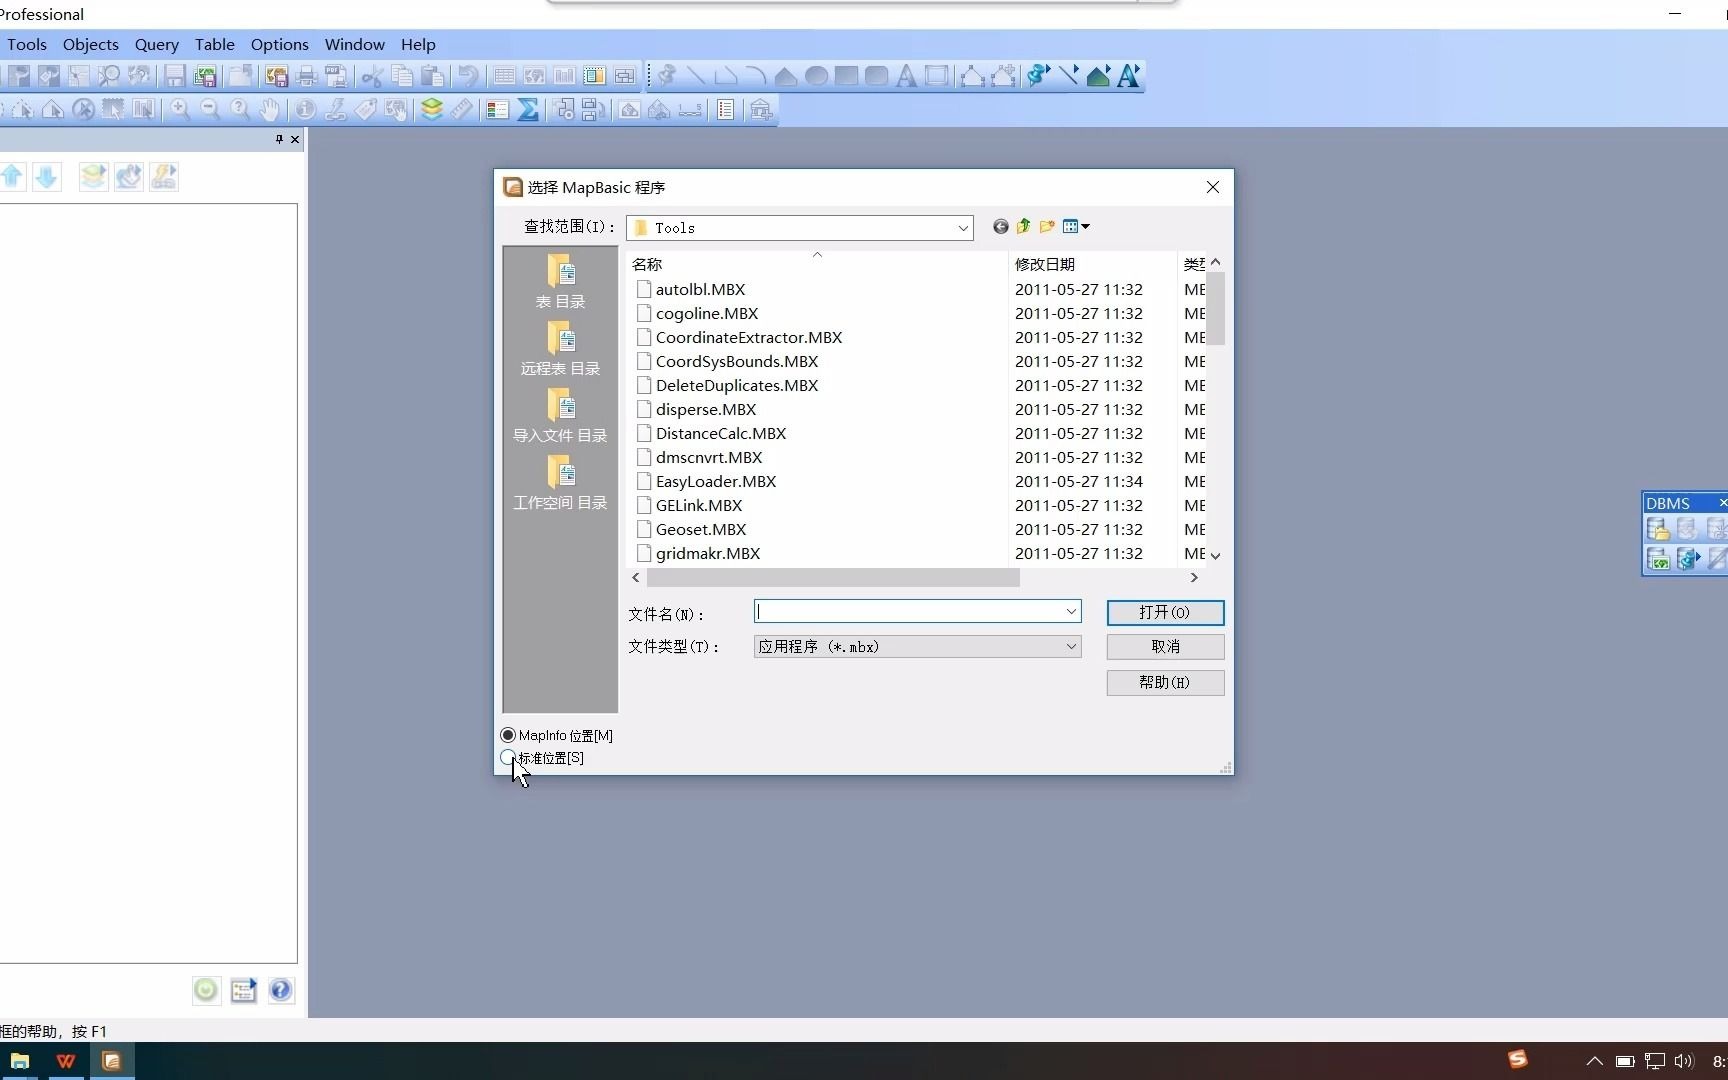Click the PDF export toolbar icon

pos(336,76)
